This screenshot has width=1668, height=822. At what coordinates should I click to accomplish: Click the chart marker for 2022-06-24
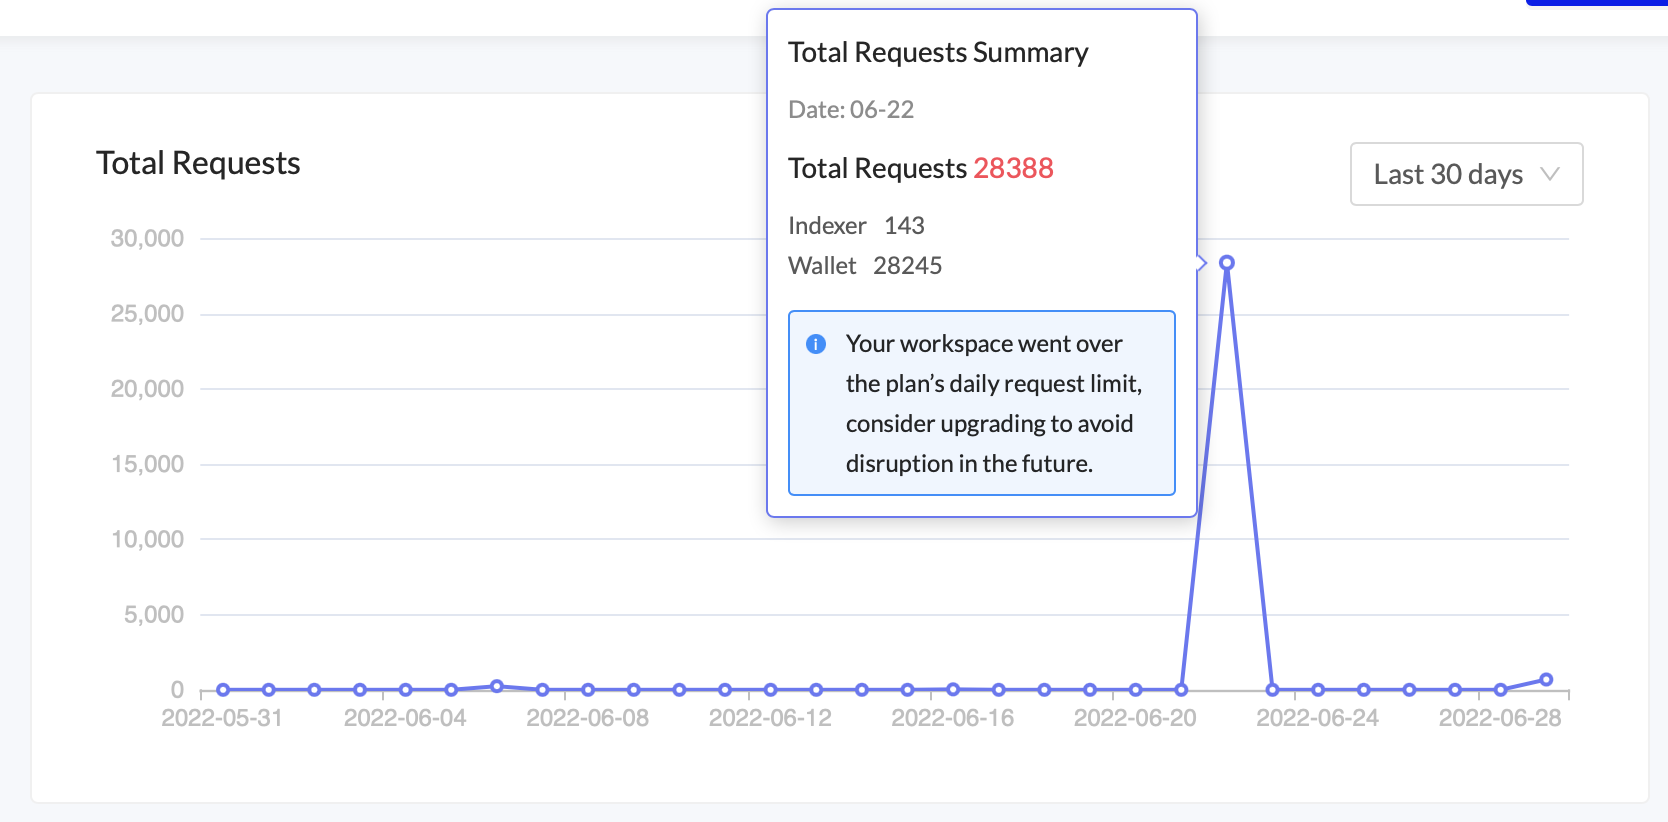point(1318,690)
